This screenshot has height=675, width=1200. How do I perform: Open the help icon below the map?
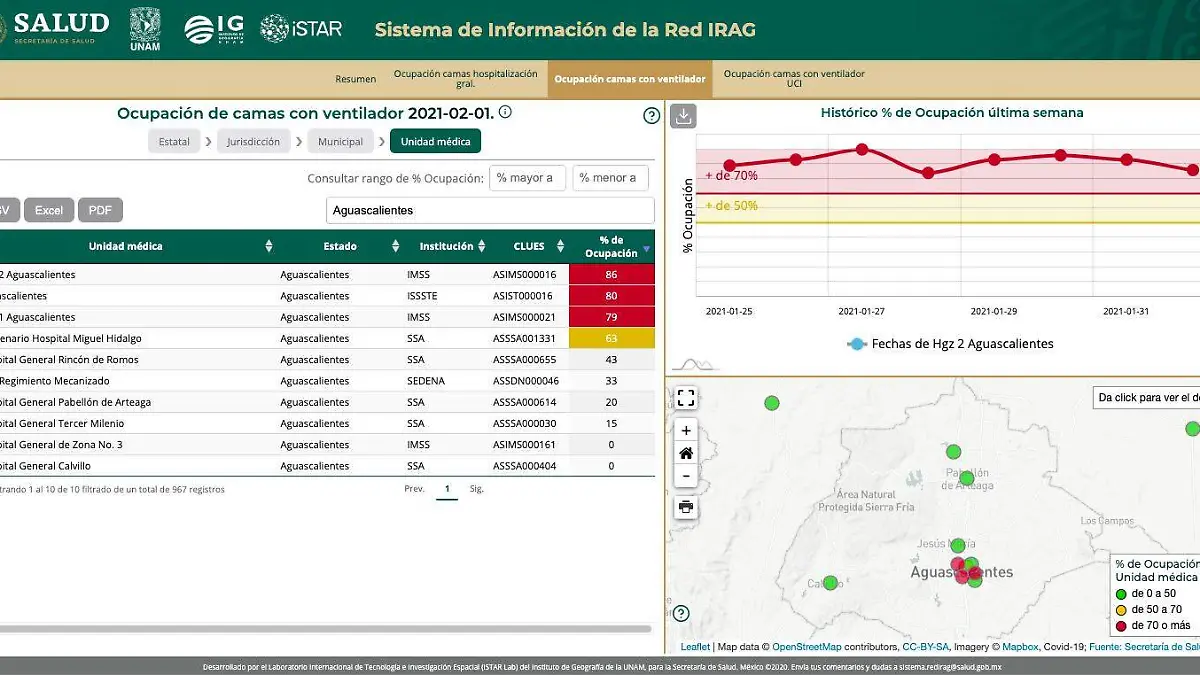pos(683,613)
